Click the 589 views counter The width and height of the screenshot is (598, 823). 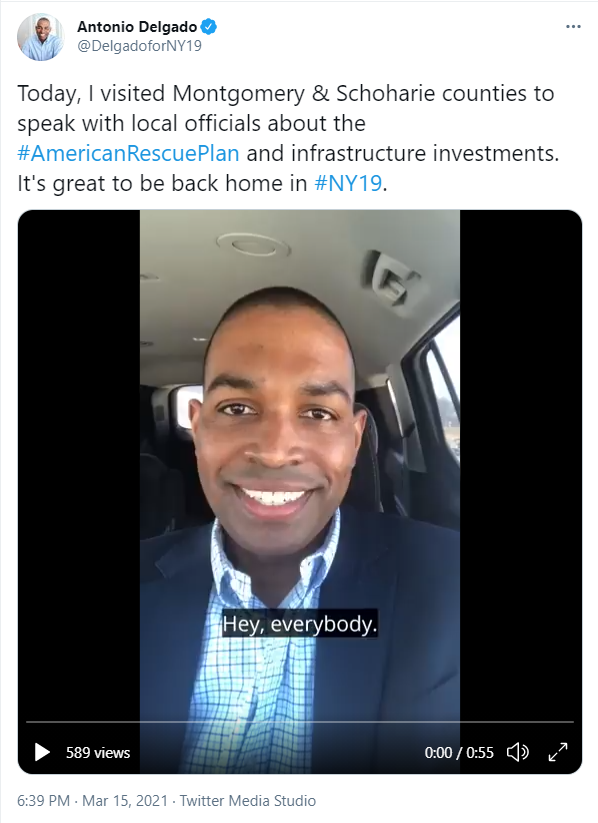(98, 753)
